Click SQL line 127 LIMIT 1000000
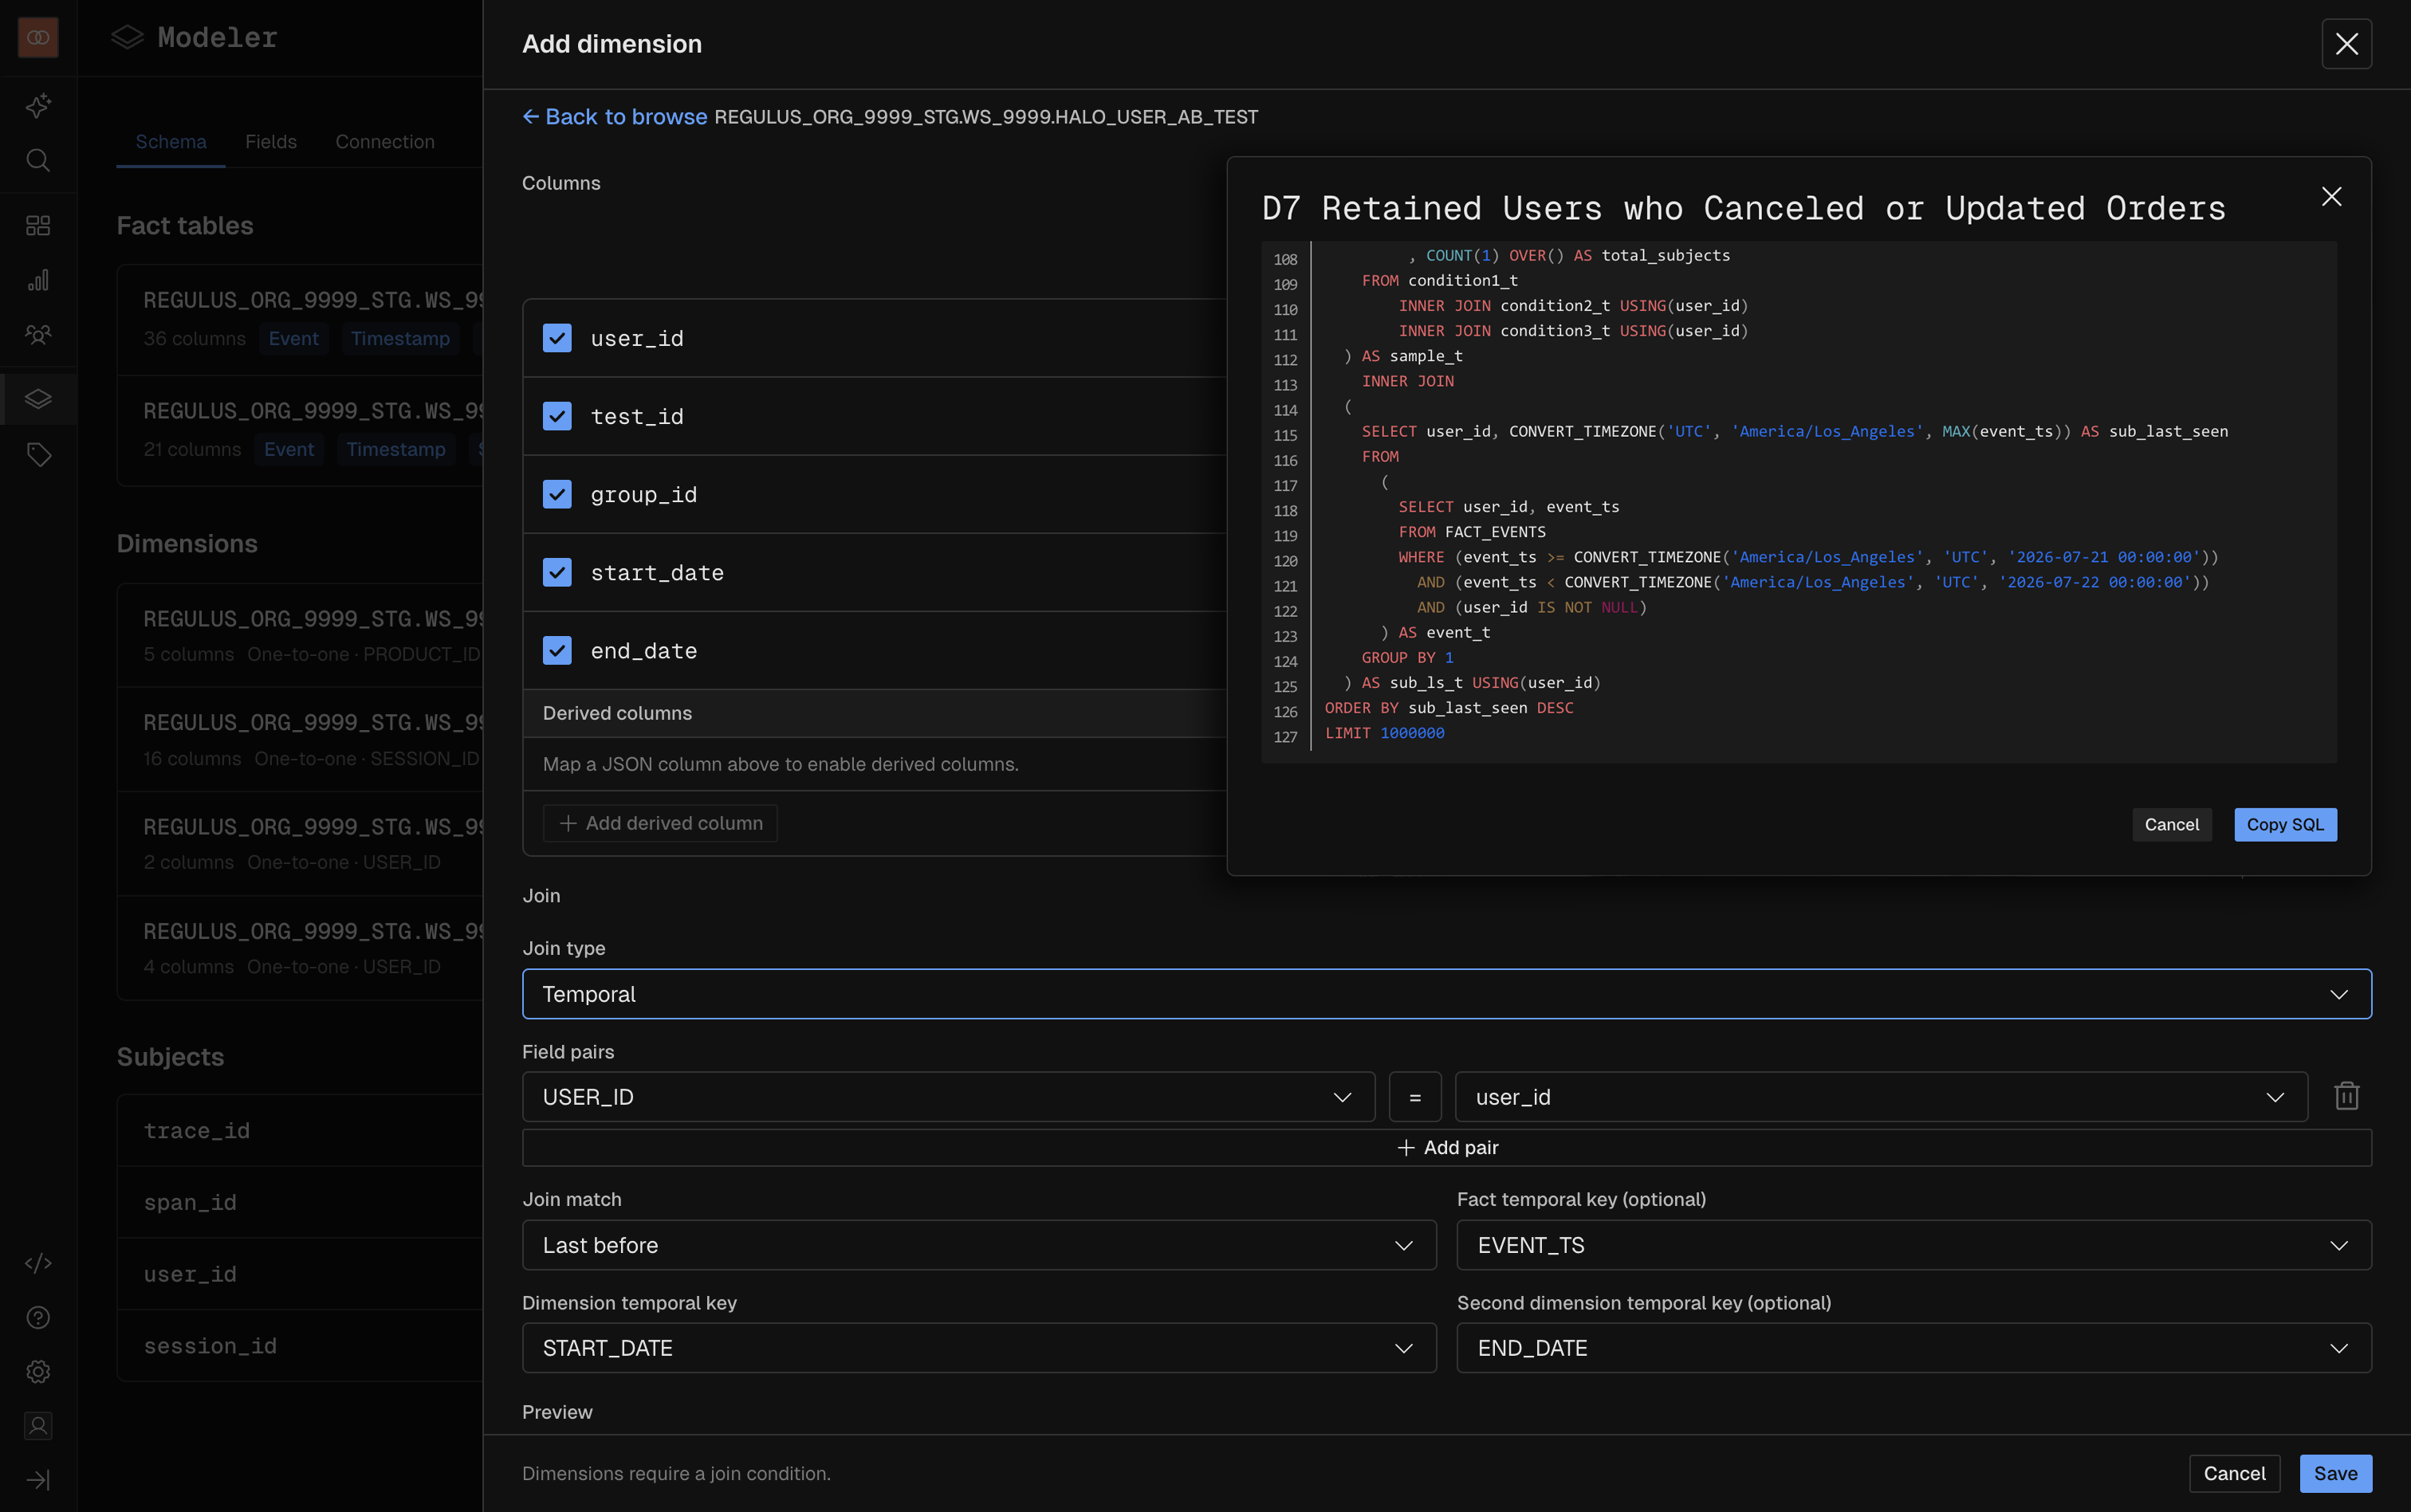2411x1512 pixels. (x=1384, y=733)
